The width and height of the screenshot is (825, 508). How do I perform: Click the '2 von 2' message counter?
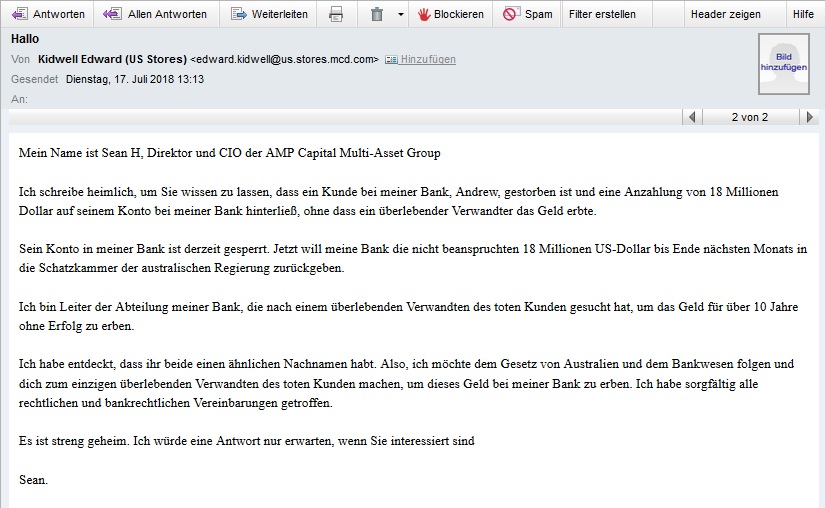coord(750,117)
